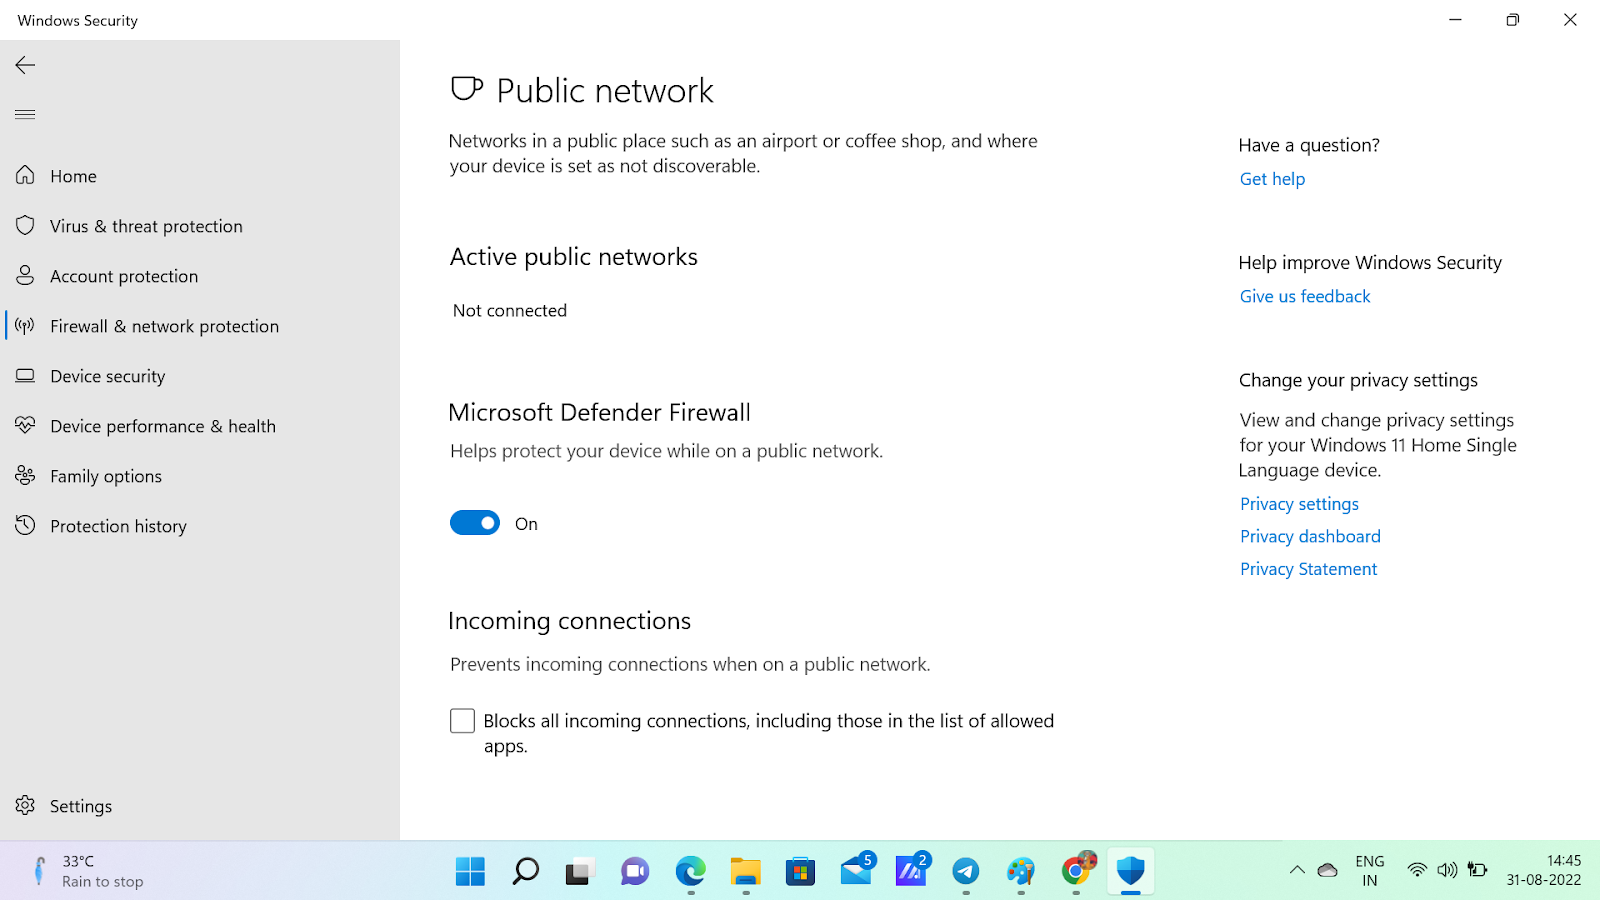Click the Get help link
The width and height of the screenshot is (1600, 900).
tap(1272, 179)
